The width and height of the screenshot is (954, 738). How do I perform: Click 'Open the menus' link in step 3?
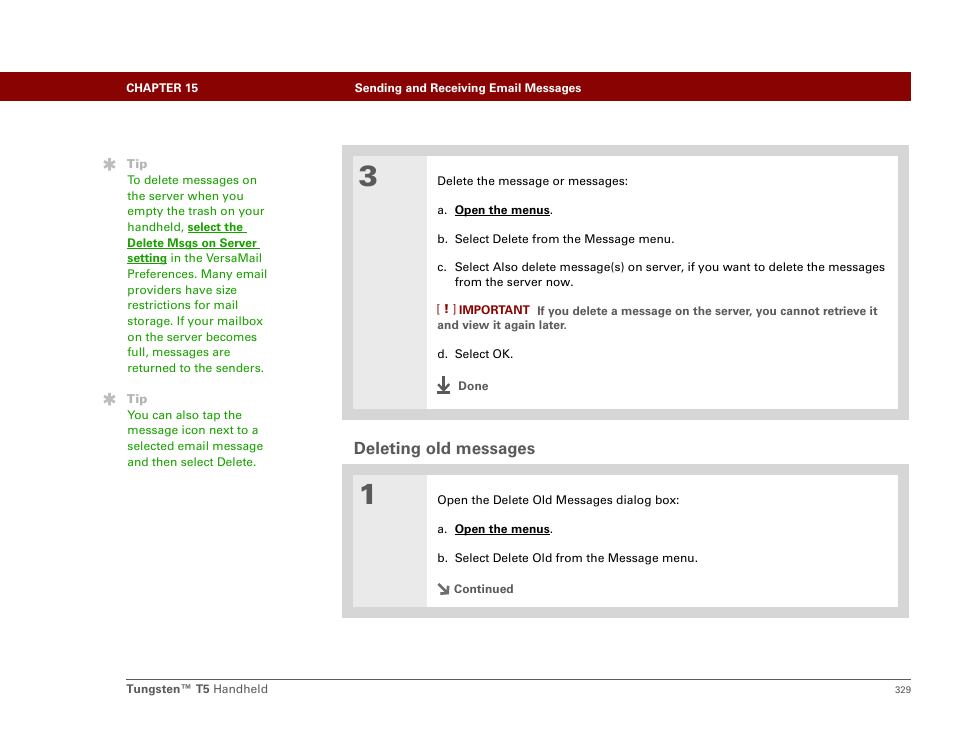click(503, 210)
